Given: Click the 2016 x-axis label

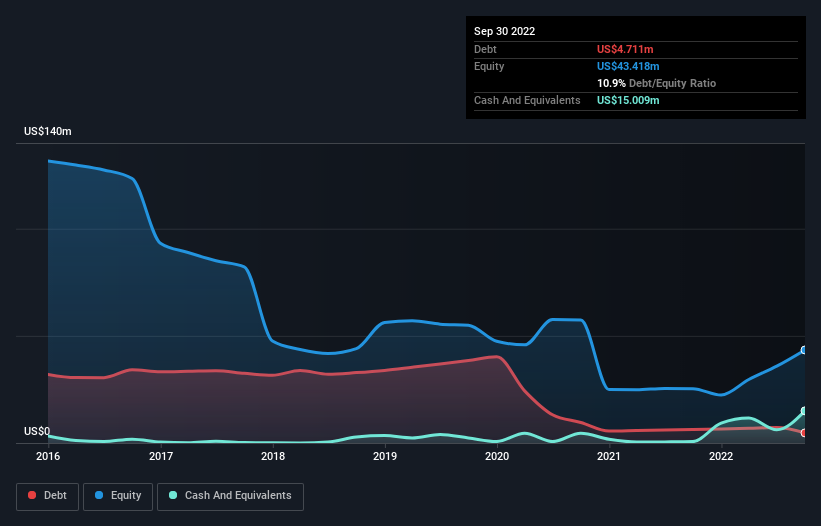Looking at the screenshot, I should point(48,456).
